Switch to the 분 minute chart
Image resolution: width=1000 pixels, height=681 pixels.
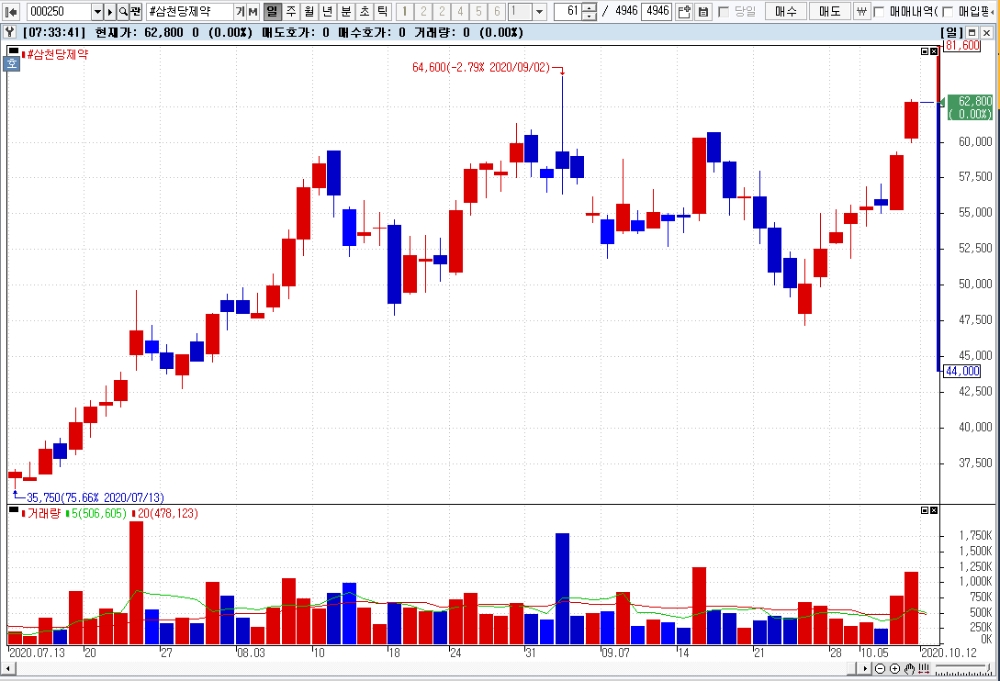pyautogui.click(x=346, y=11)
